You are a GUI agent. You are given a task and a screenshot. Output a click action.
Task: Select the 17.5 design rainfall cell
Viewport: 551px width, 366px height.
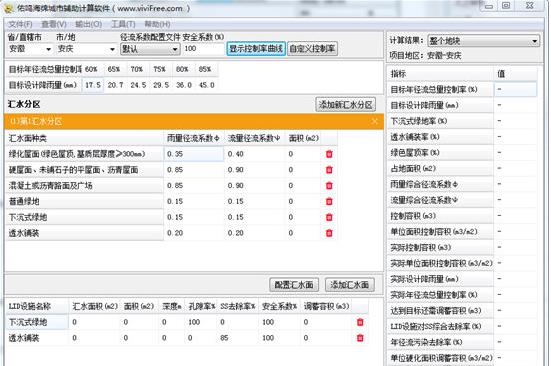[x=93, y=85]
